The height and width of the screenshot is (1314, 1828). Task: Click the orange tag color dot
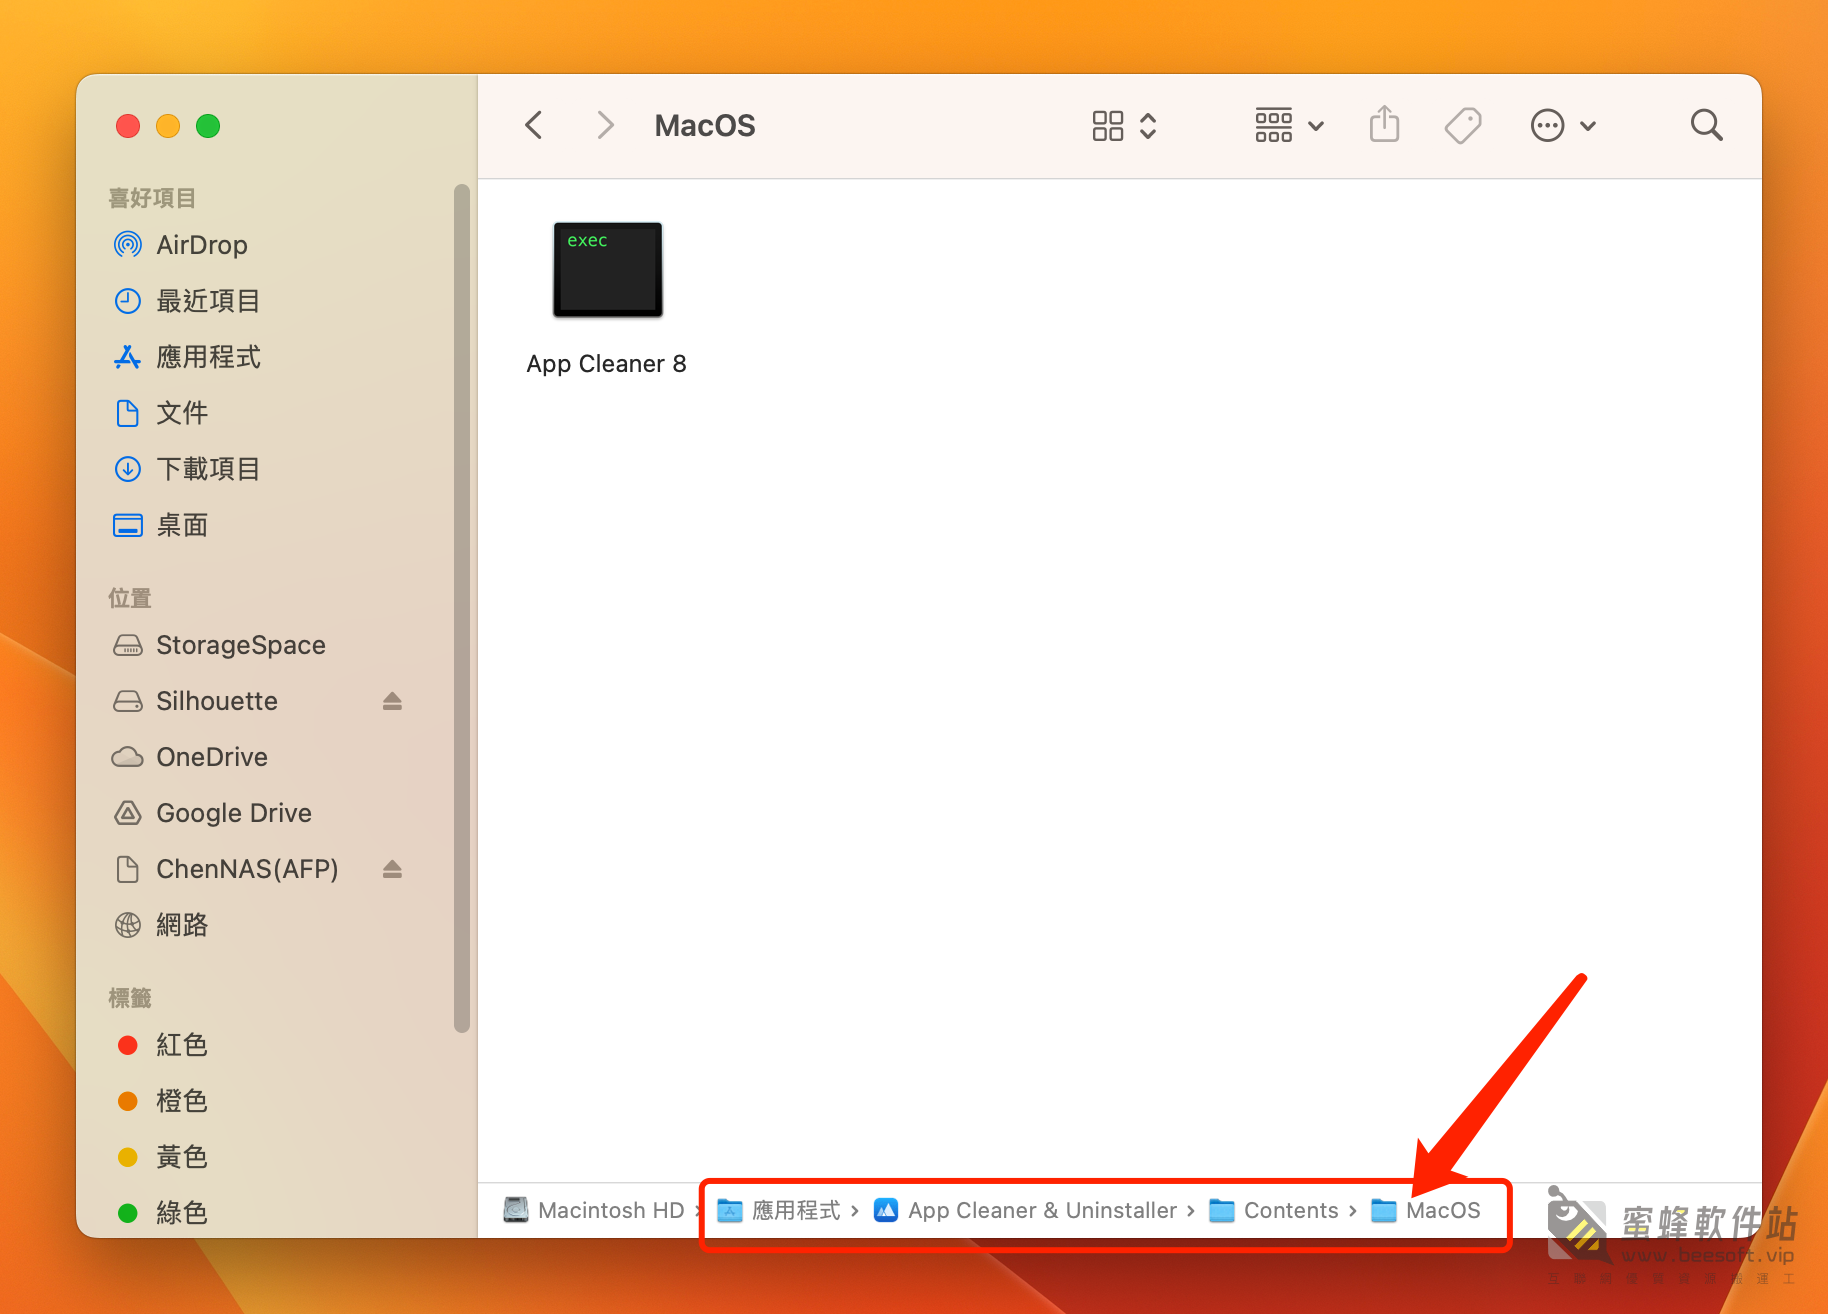tap(128, 1101)
